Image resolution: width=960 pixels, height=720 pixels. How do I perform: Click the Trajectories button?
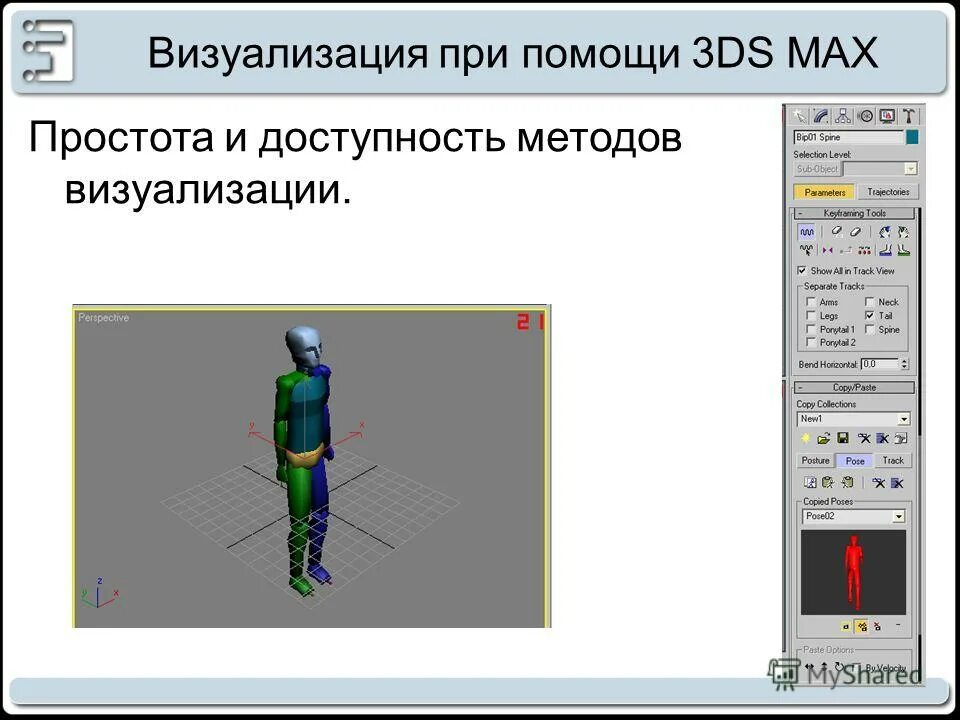point(888,192)
